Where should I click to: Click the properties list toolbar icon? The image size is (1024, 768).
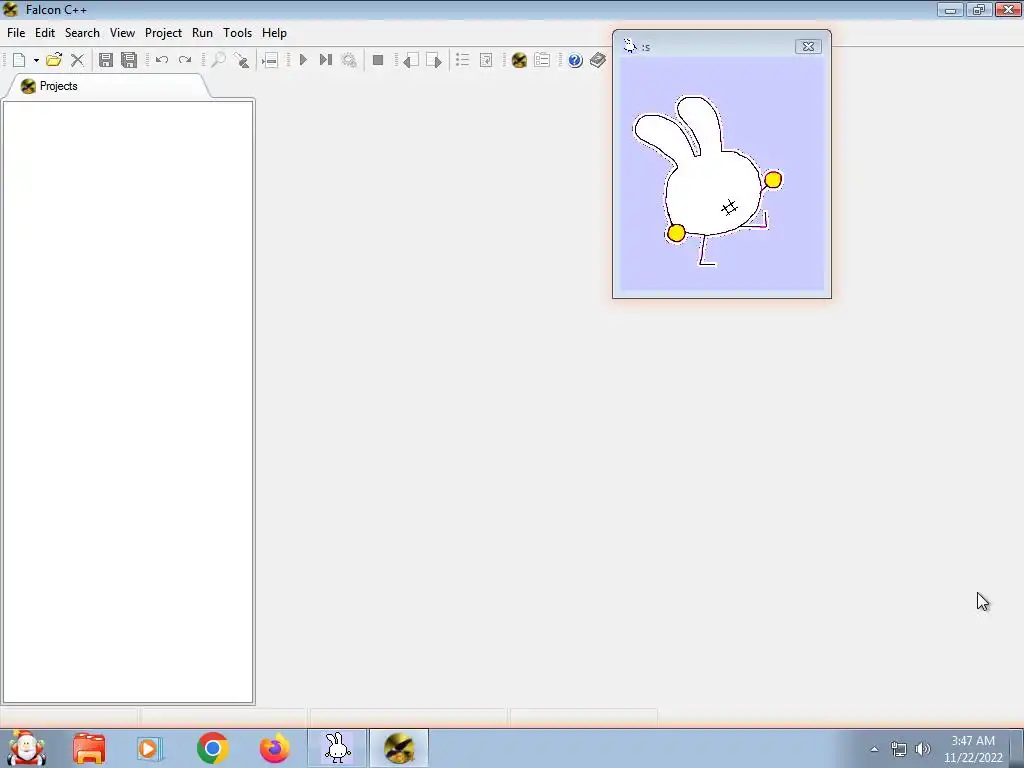click(x=542, y=60)
